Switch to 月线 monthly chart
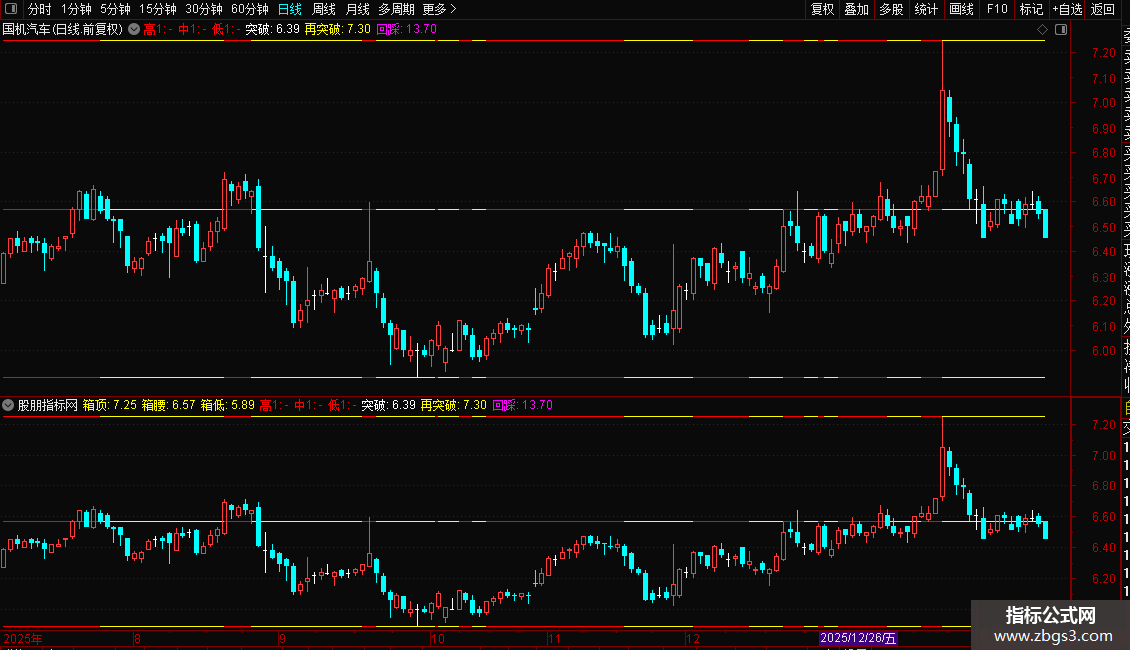Image resolution: width=1130 pixels, height=650 pixels. (x=357, y=9)
